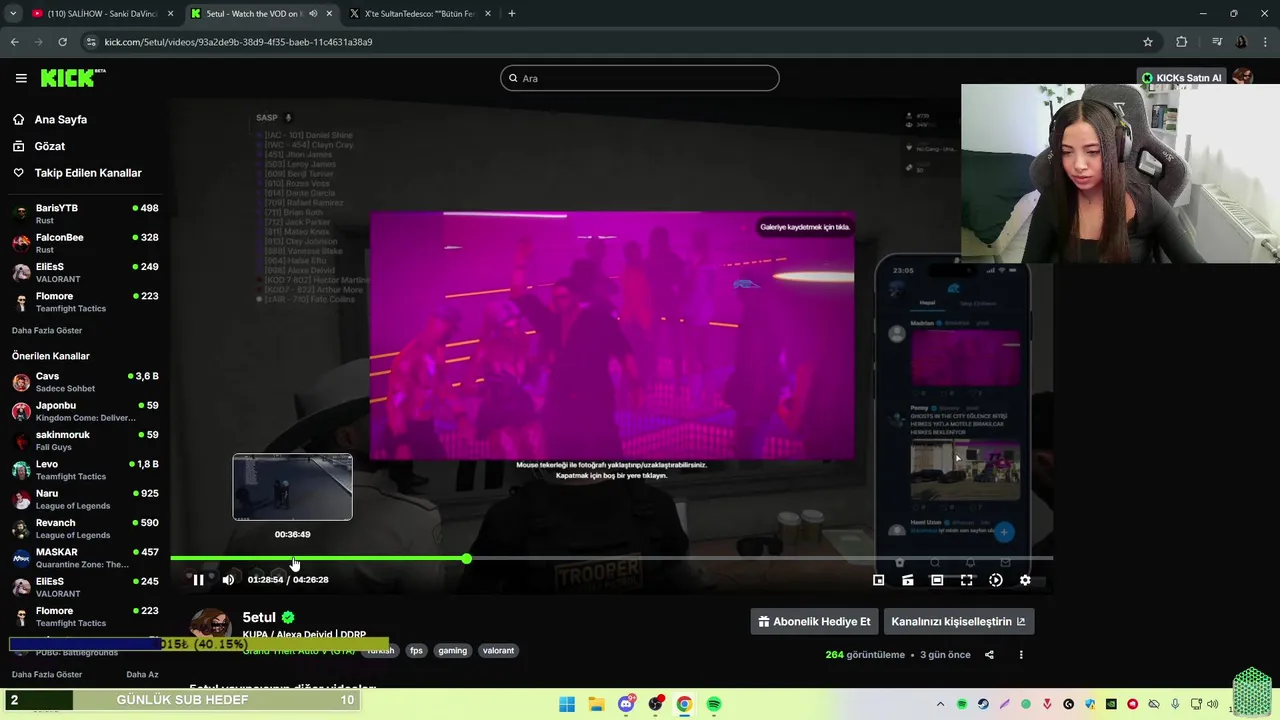Viewport: 1280px width, 720px height.
Task: Open Chrome three-dot menu
Action: [1265, 42]
